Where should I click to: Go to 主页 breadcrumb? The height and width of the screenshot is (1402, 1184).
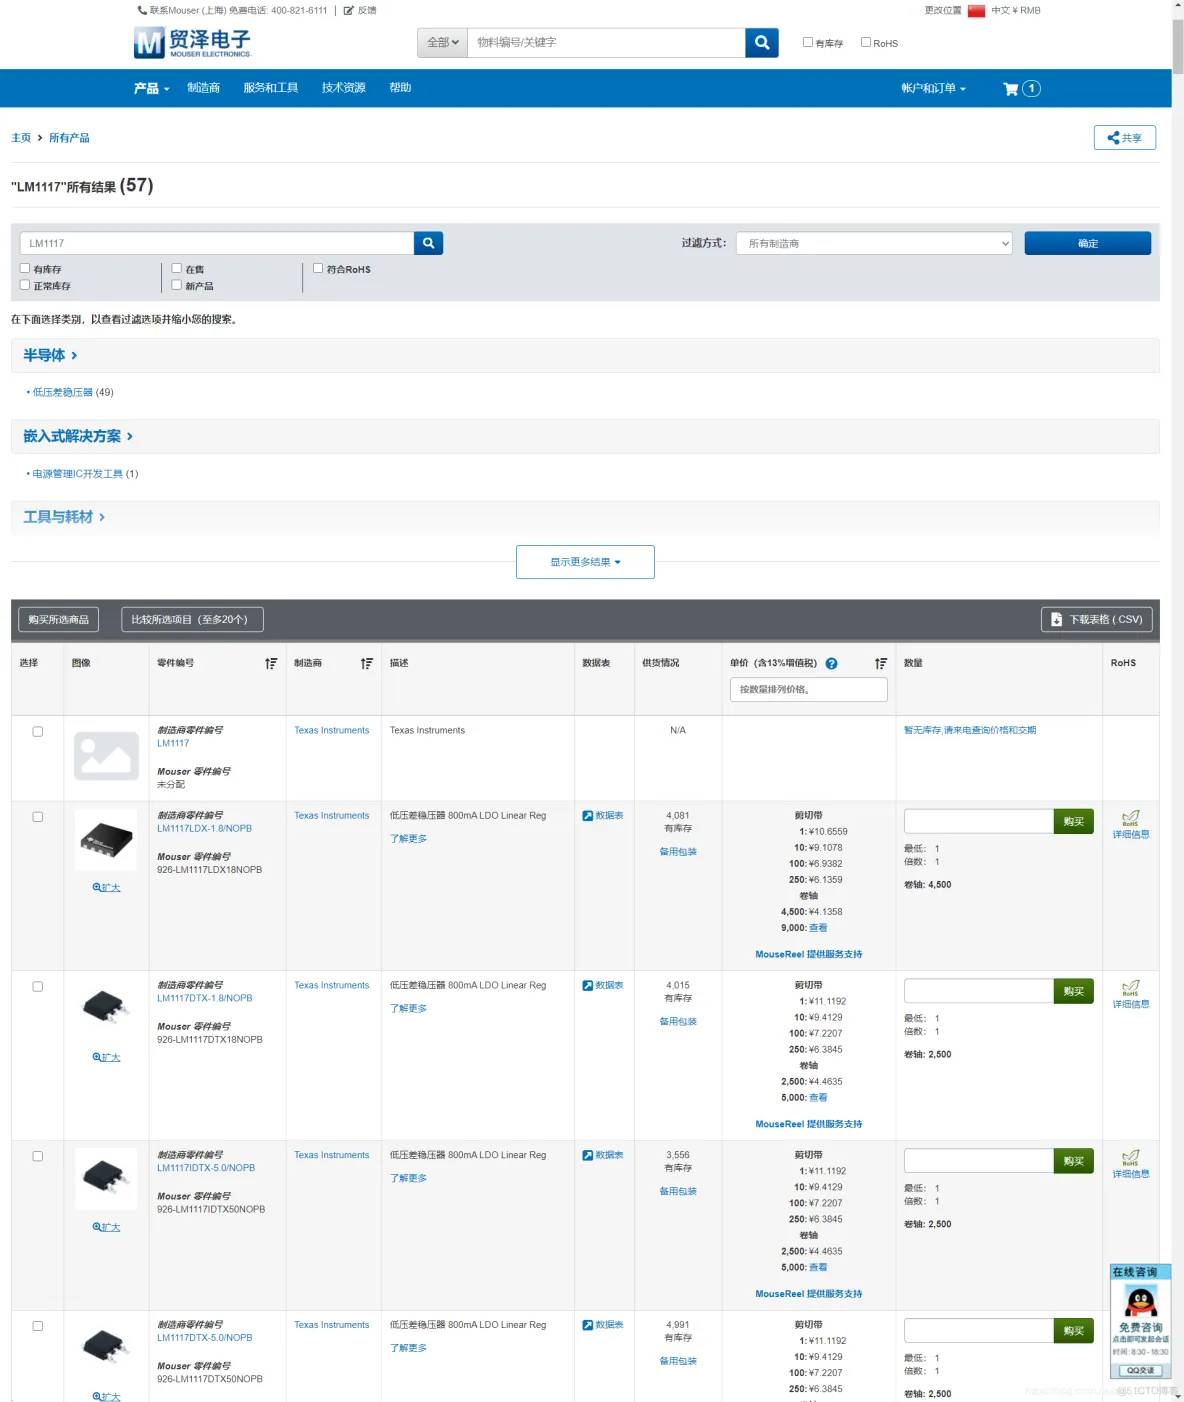(21, 138)
